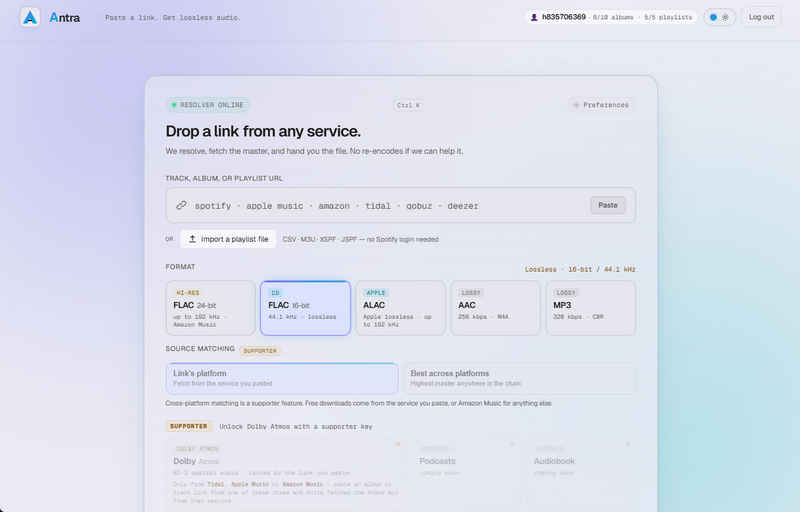Click 'Drop a link from any service.' heading
Screen dimensions: 800x512
tap(263, 131)
